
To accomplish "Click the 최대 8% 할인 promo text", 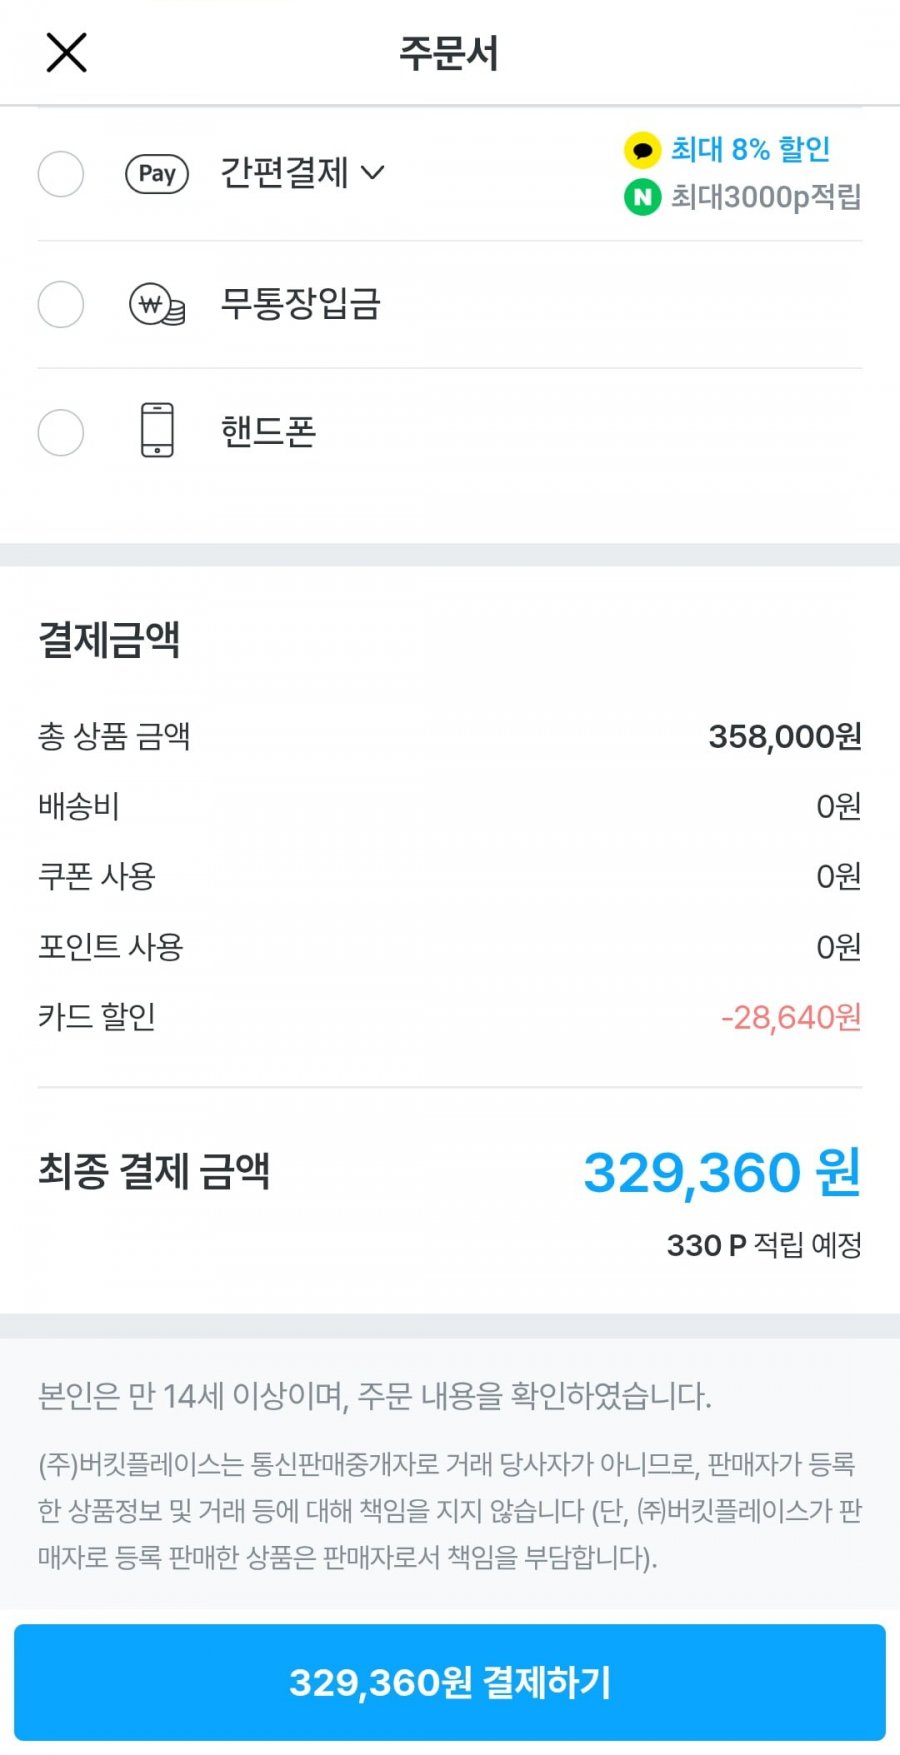I will point(751,150).
